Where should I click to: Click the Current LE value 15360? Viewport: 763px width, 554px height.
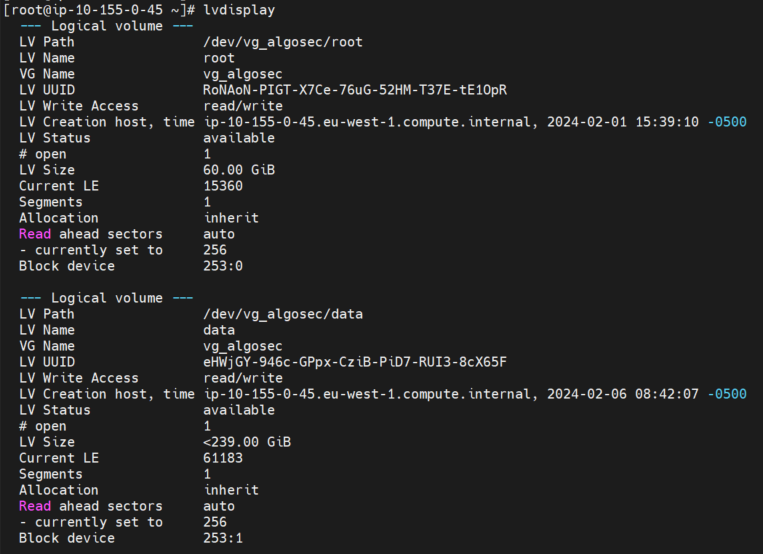tap(223, 186)
